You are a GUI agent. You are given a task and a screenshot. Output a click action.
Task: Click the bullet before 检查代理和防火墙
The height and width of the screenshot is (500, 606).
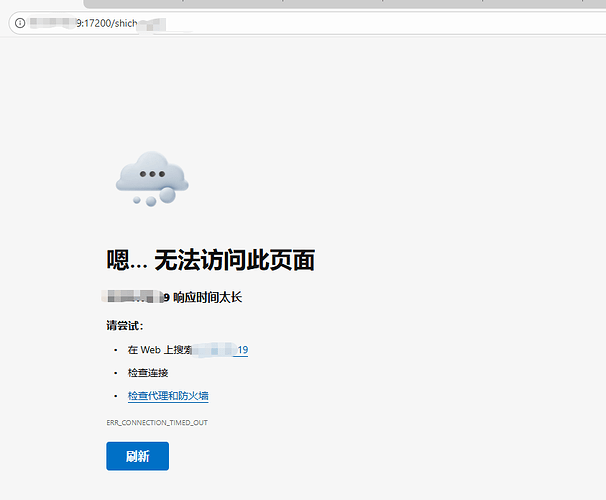pyautogui.click(x=115, y=396)
